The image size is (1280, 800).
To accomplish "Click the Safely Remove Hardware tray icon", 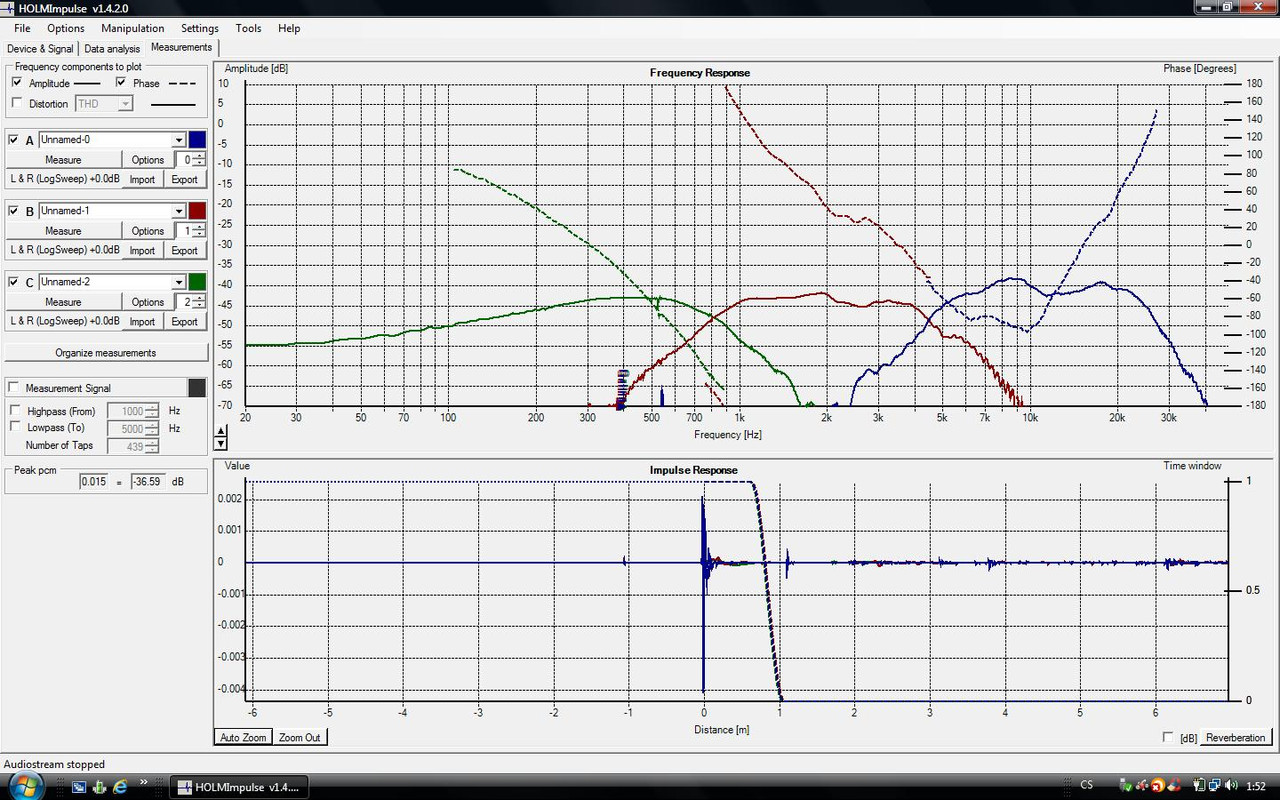I will (x=1124, y=785).
